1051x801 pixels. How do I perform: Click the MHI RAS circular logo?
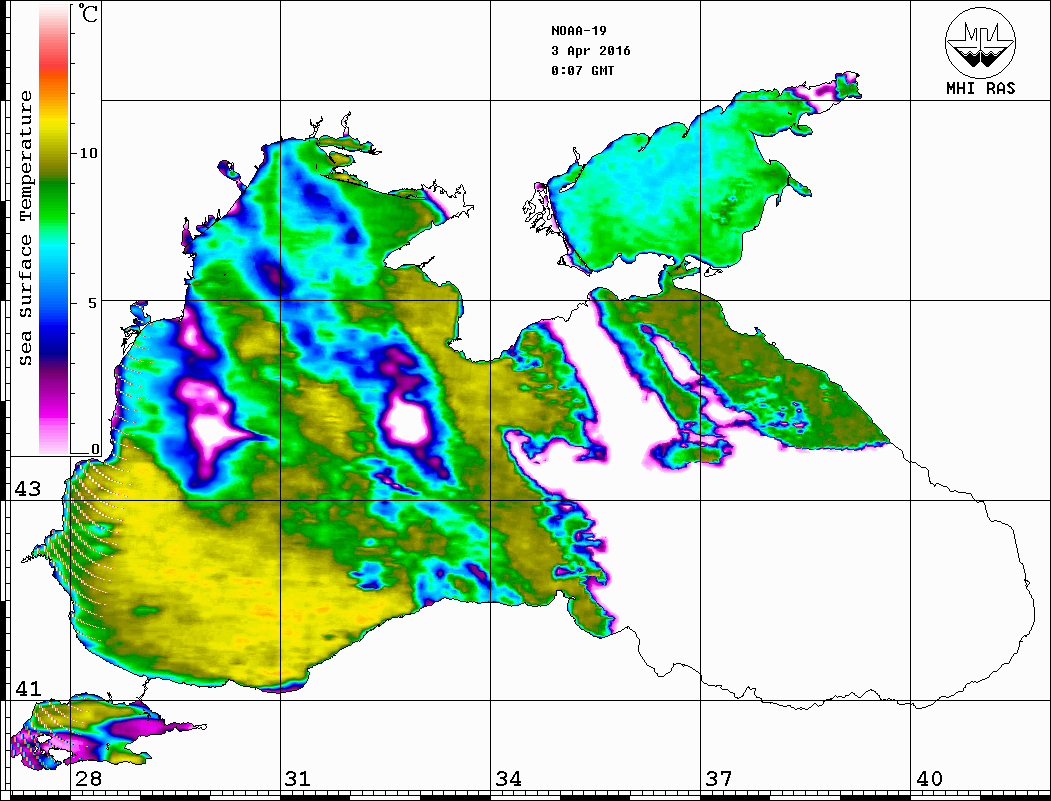click(981, 42)
